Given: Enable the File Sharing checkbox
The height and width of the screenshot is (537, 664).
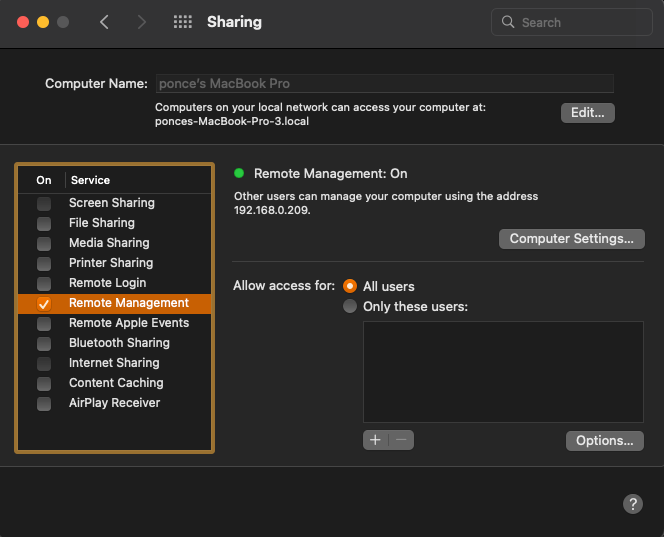Looking at the screenshot, I should coord(44,223).
